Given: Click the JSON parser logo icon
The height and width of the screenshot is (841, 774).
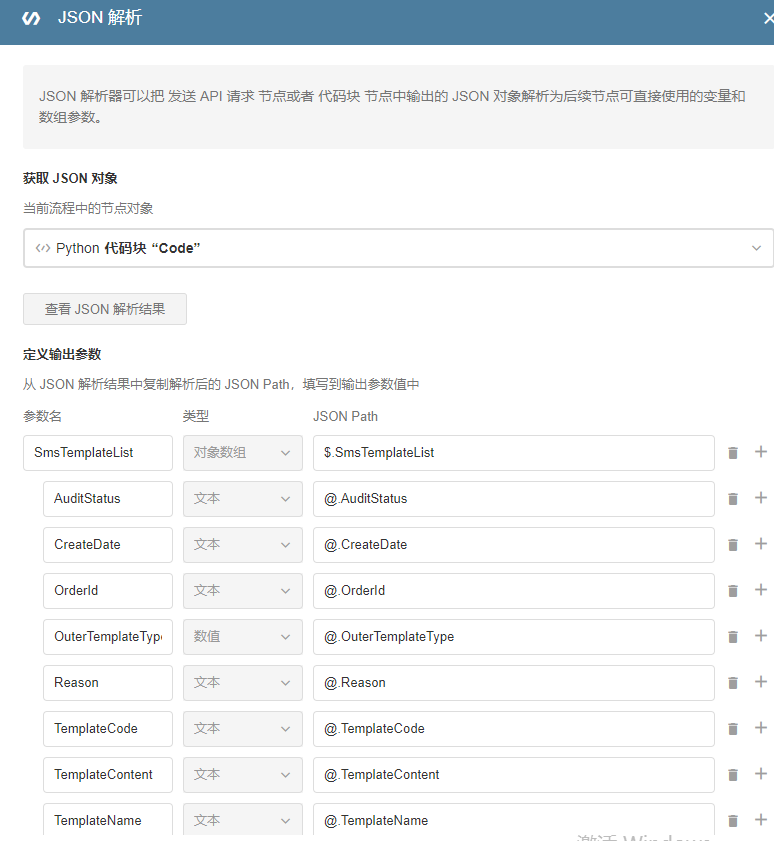Looking at the screenshot, I should tap(31, 18).
